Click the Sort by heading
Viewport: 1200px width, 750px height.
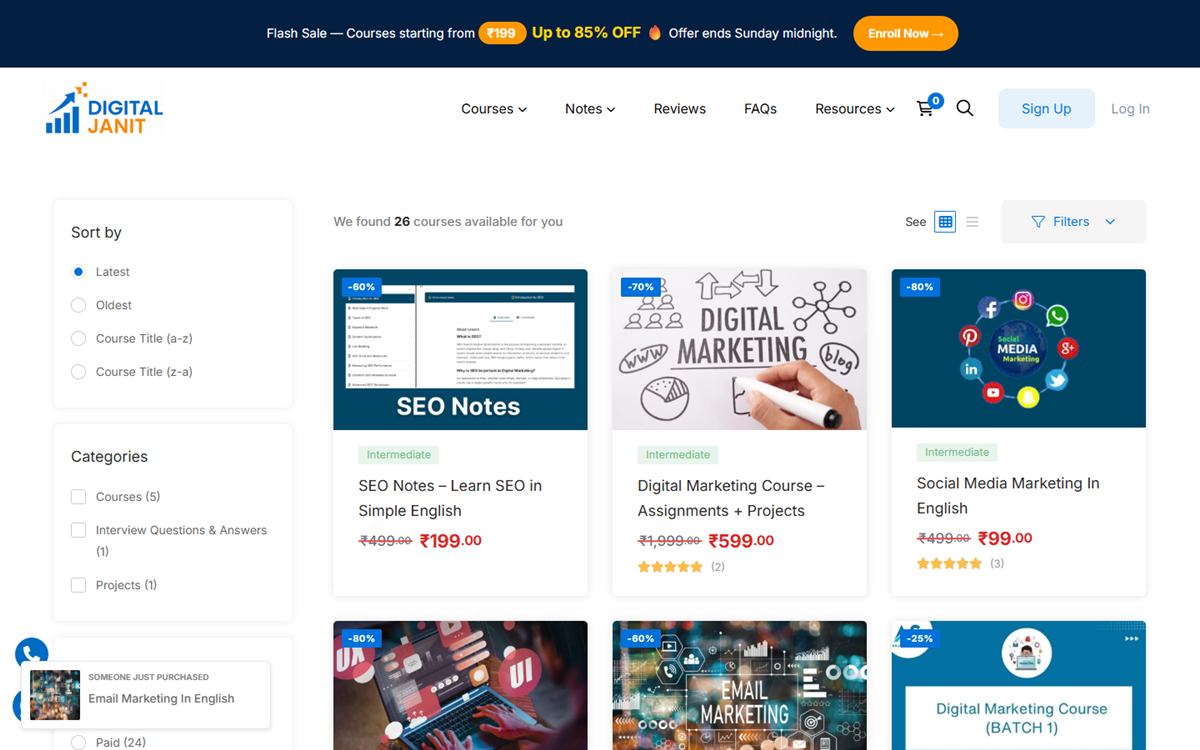point(96,232)
